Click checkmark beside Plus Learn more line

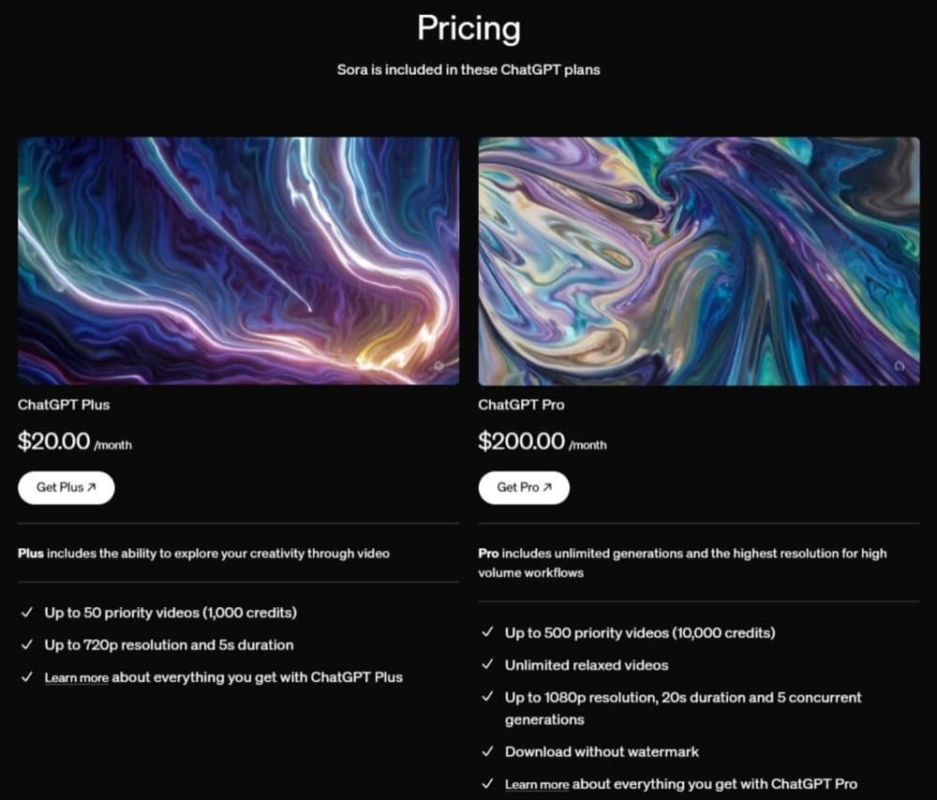26,678
